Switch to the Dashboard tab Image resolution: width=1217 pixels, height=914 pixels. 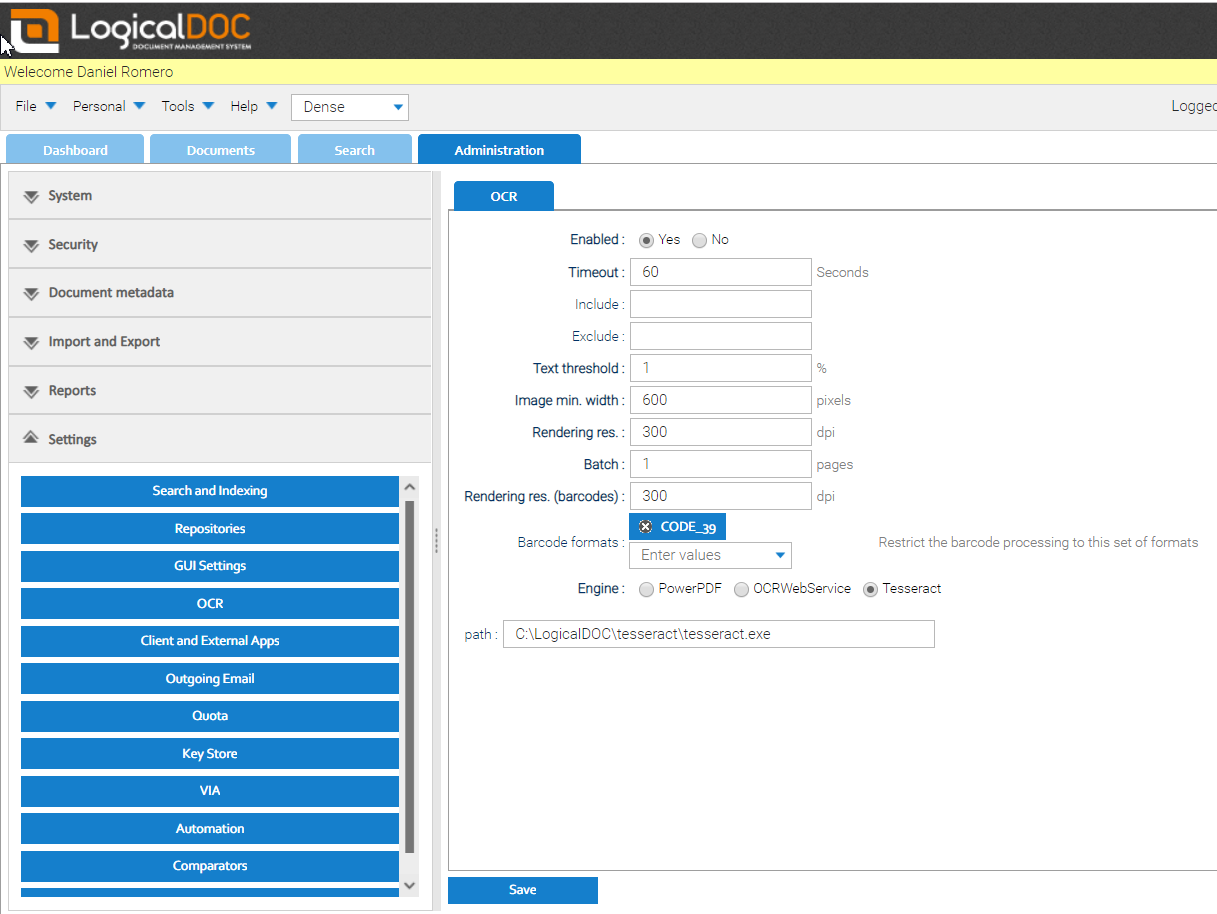point(74,149)
